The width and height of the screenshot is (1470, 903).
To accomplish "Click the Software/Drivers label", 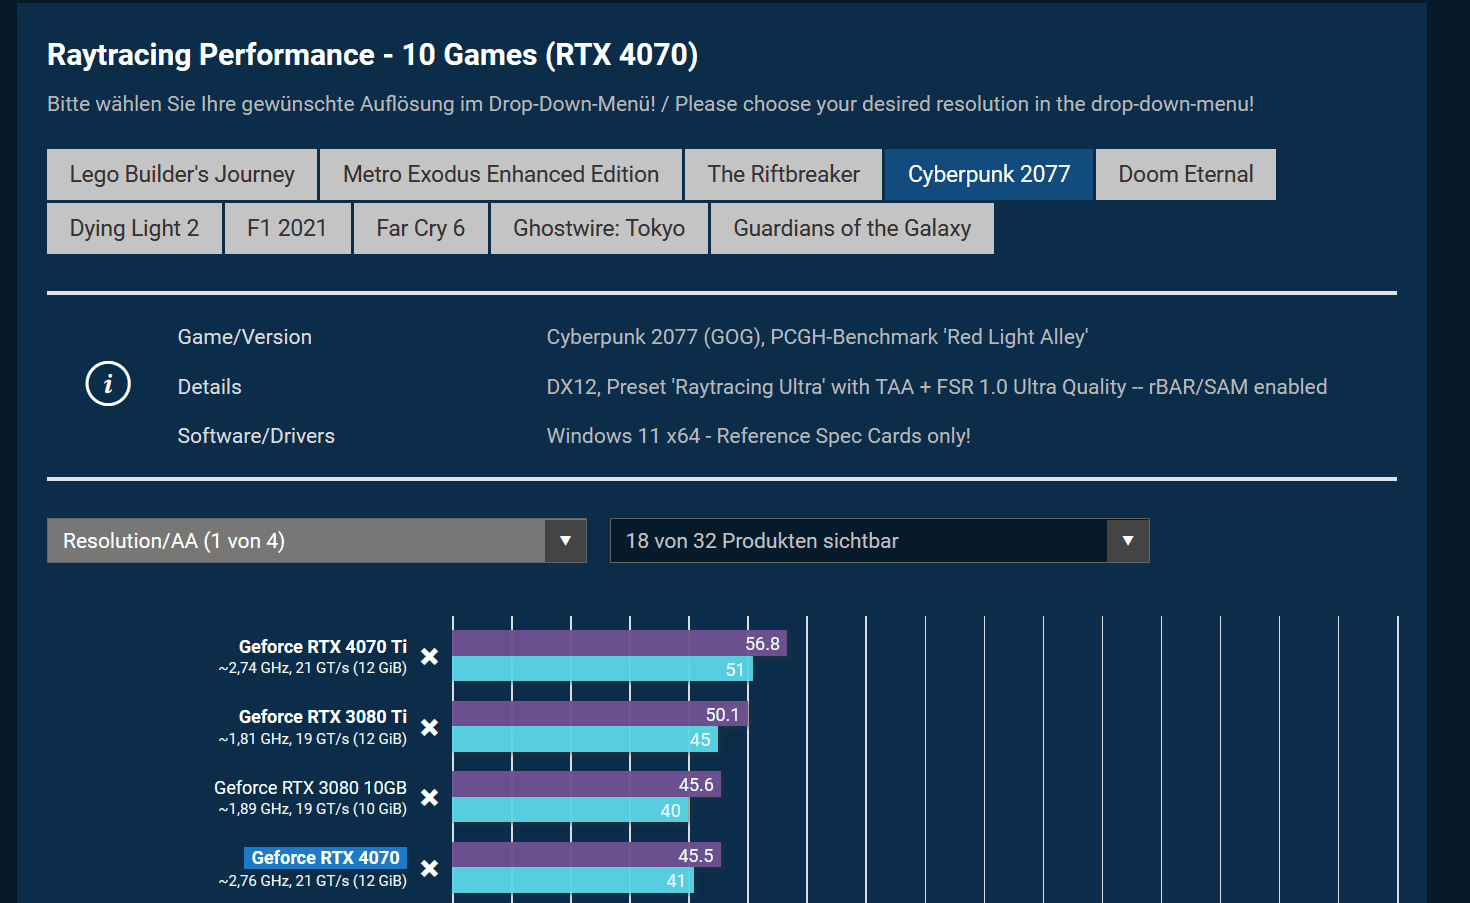I will pyautogui.click(x=256, y=436).
